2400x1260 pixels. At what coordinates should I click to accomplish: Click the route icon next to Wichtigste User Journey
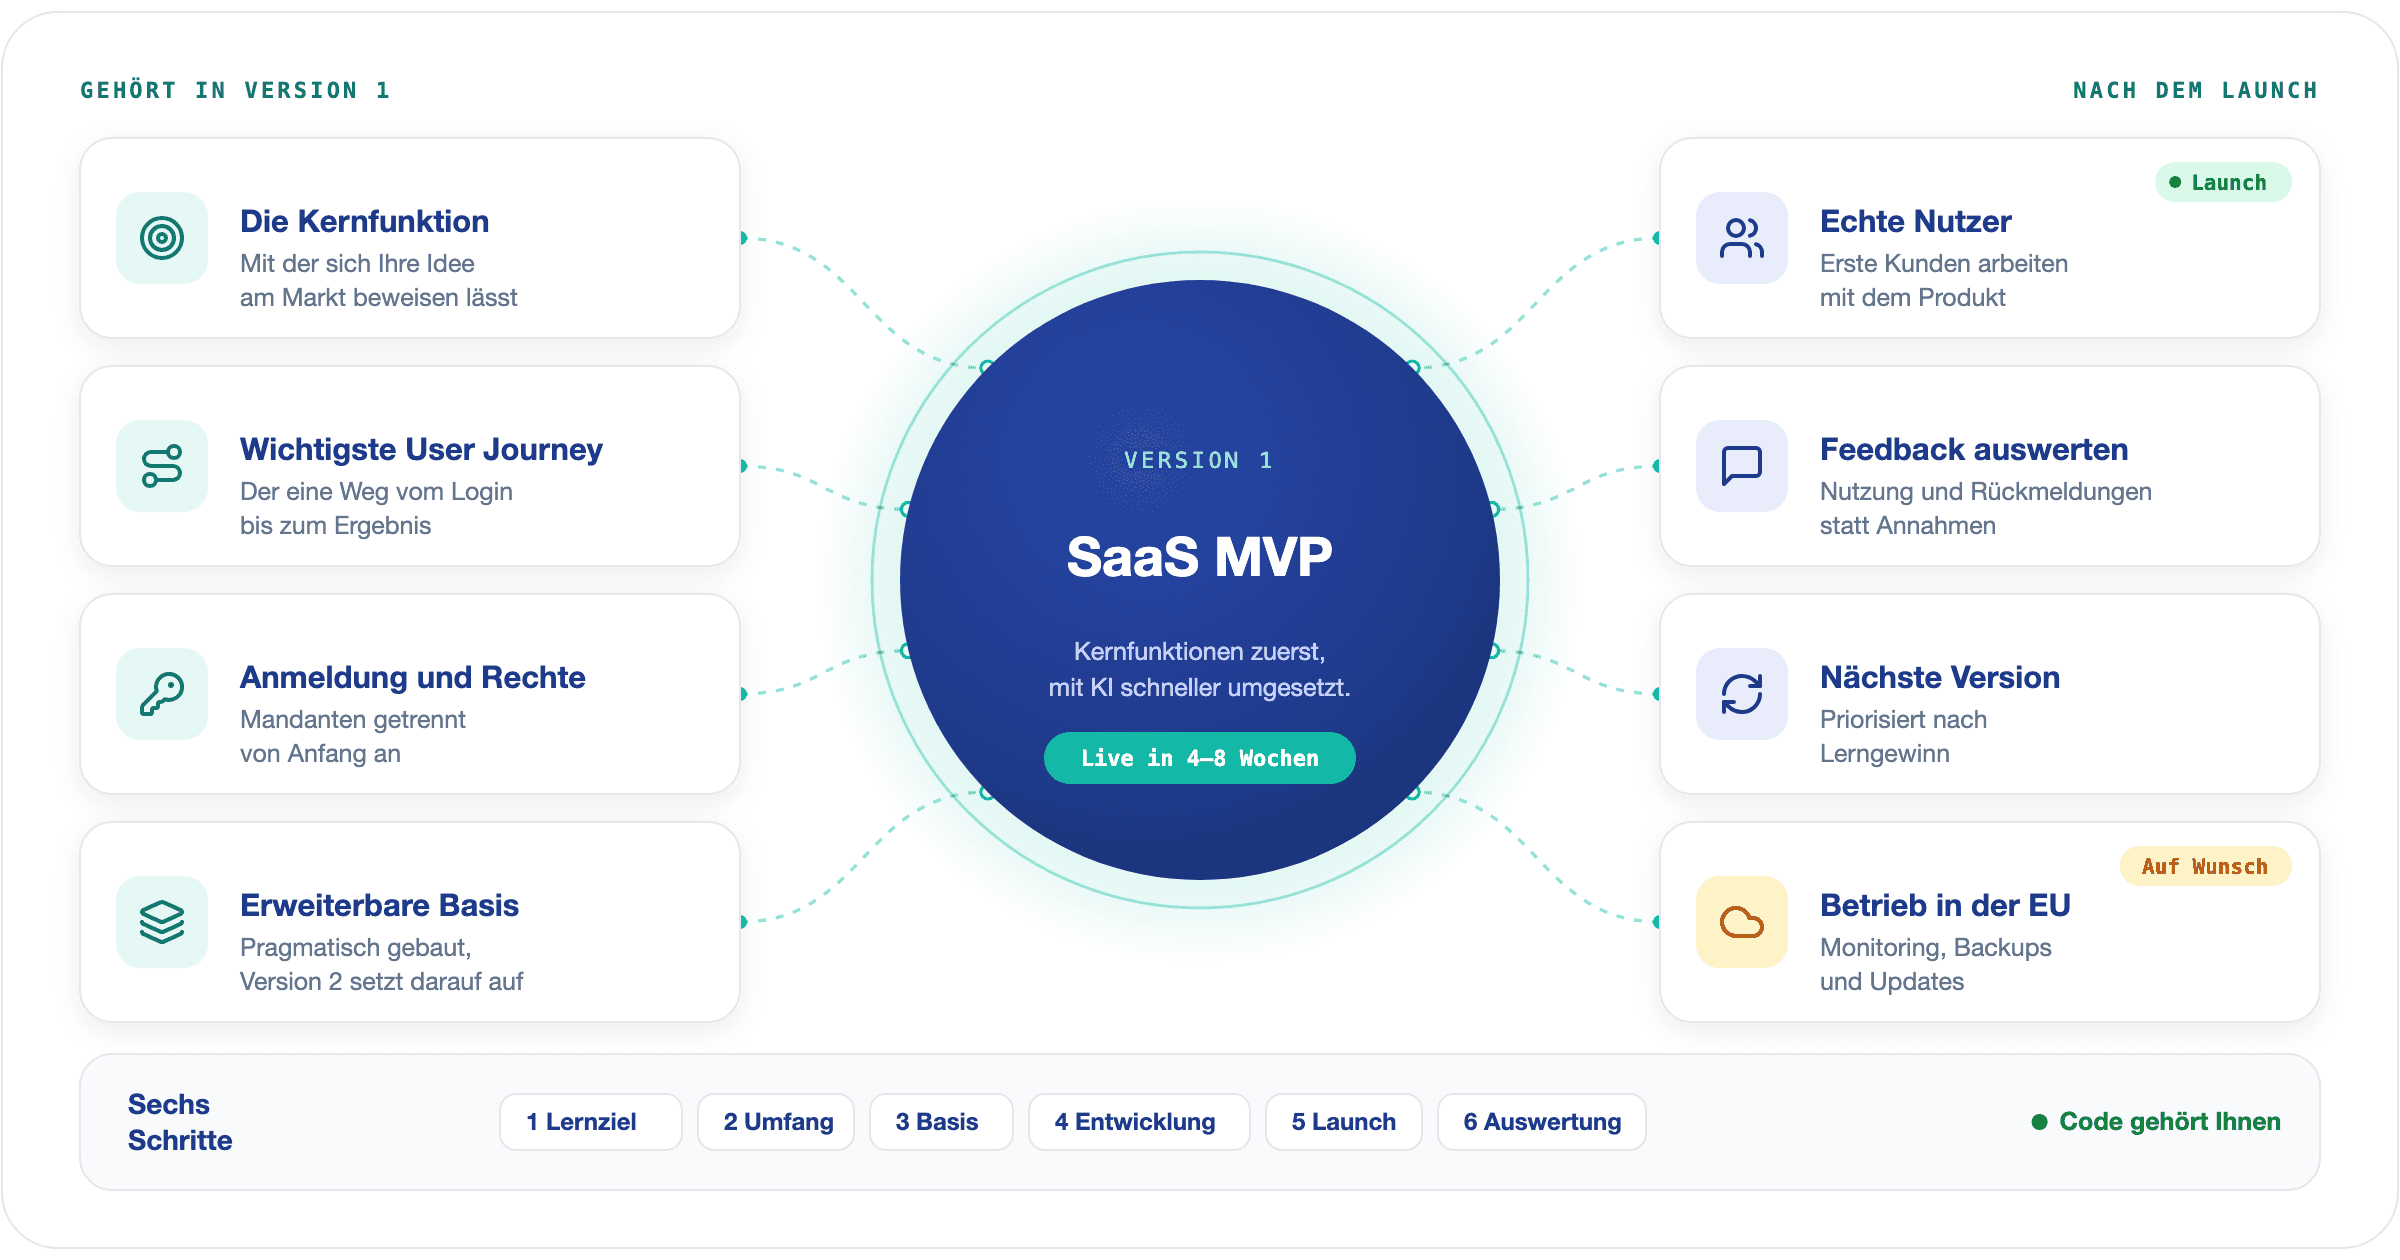(x=162, y=466)
